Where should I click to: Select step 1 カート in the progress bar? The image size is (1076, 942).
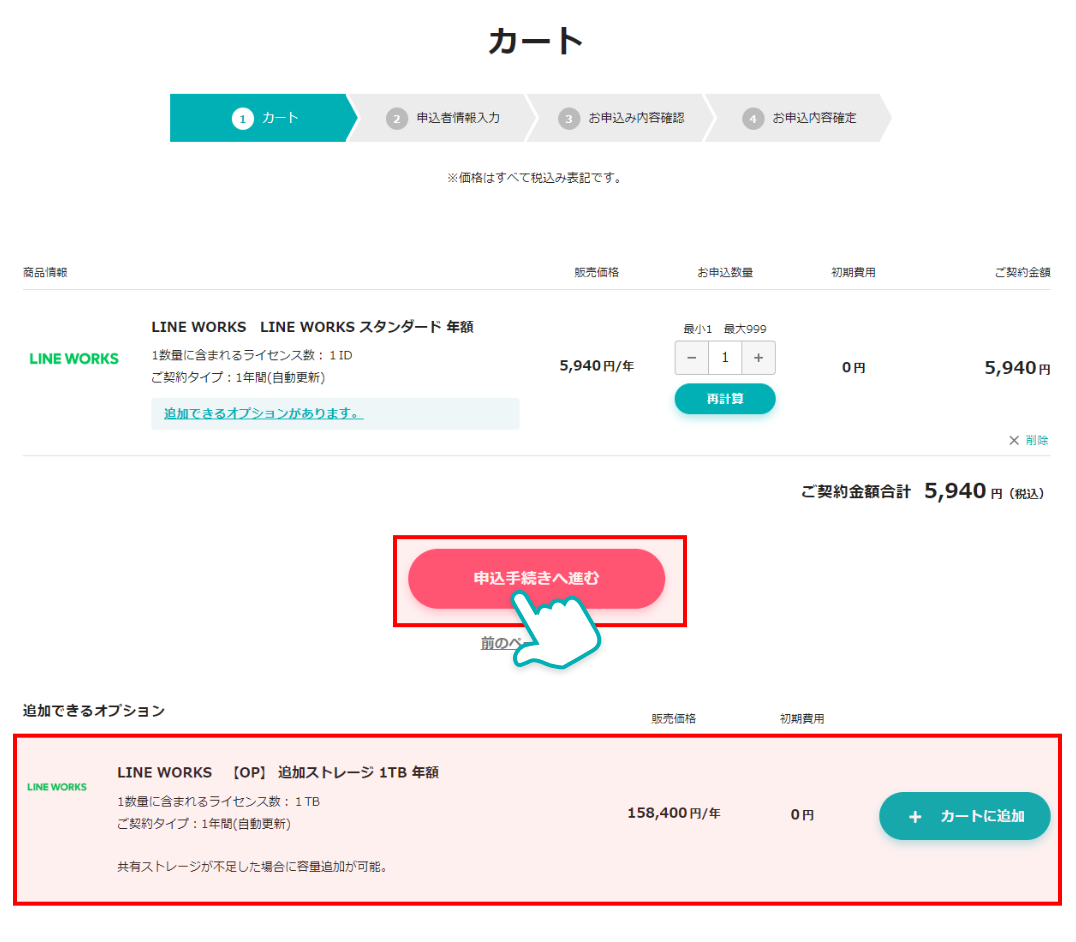click(x=264, y=118)
